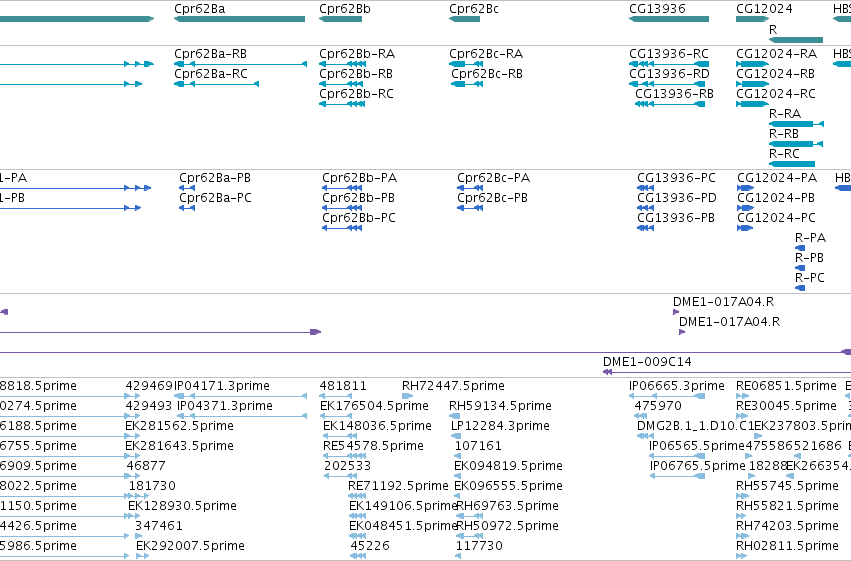Click EST EK148036.5prime label
Image resolution: width=851 pixels, height=561 pixels.
click(x=377, y=426)
